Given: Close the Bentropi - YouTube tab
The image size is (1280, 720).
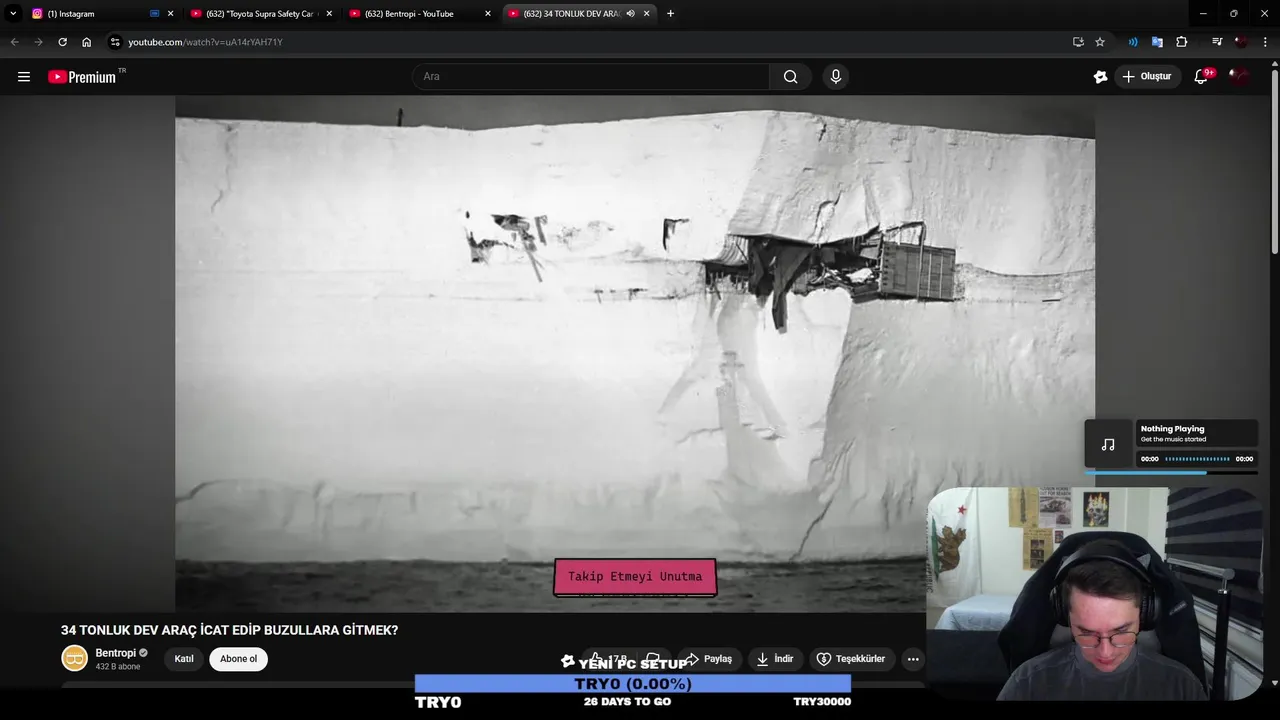Looking at the screenshot, I should click(488, 14).
